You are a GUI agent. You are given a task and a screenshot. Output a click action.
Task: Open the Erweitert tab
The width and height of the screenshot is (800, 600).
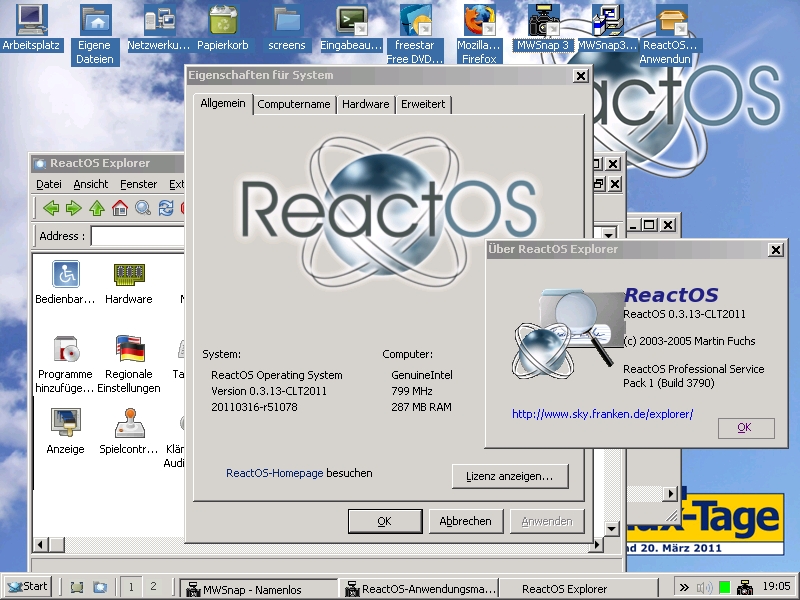[x=423, y=104]
